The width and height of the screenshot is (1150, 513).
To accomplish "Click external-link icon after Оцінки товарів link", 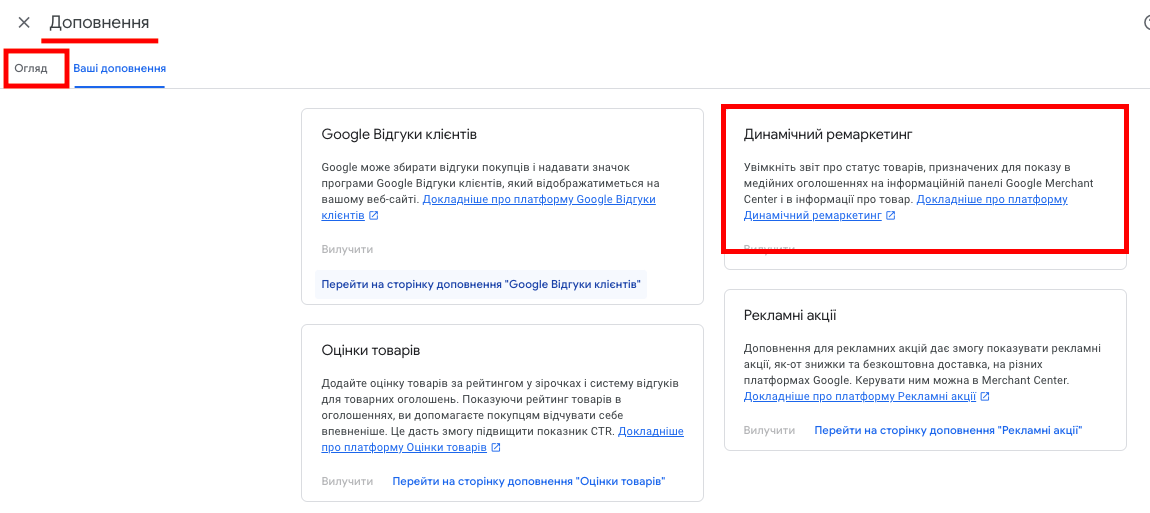I will coord(496,447).
